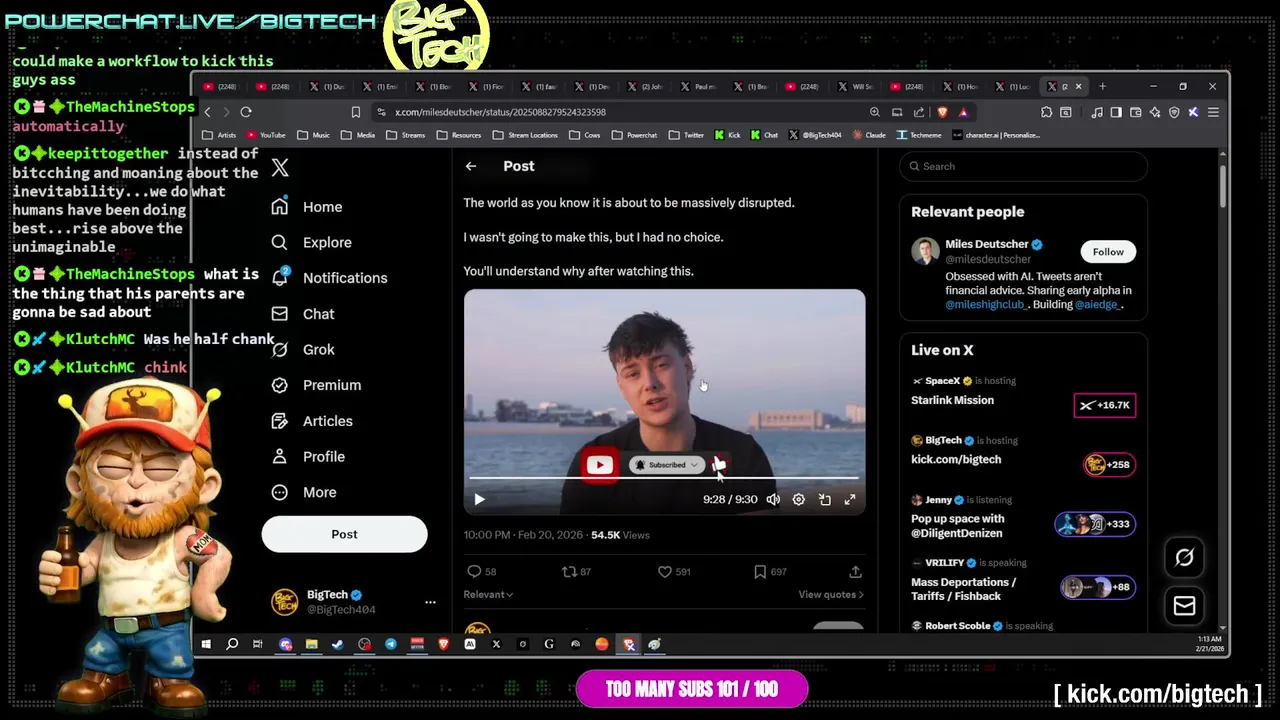
Task: Seek on the video progress bar
Action: coord(664,479)
